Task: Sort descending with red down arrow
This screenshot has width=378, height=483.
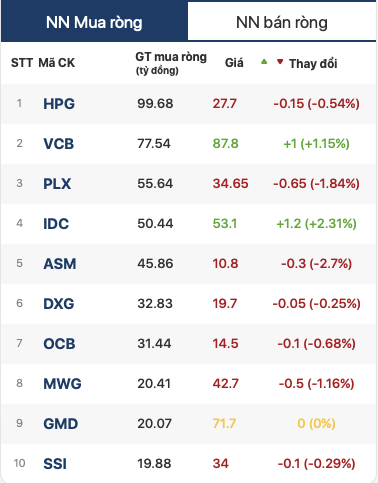Action: pos(280,62)
